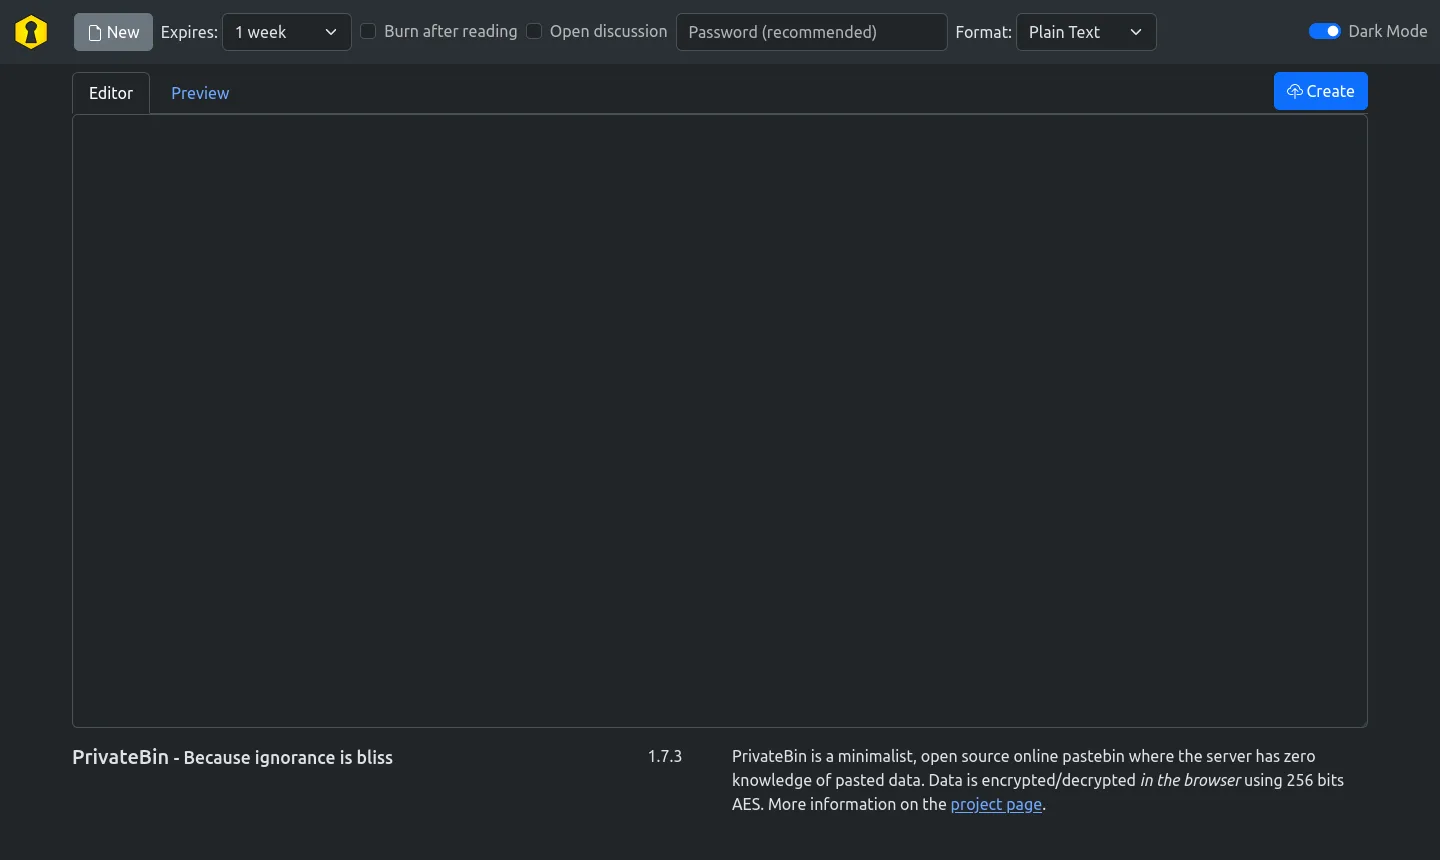Switch to the Preview tab

[x=200, y=92]
